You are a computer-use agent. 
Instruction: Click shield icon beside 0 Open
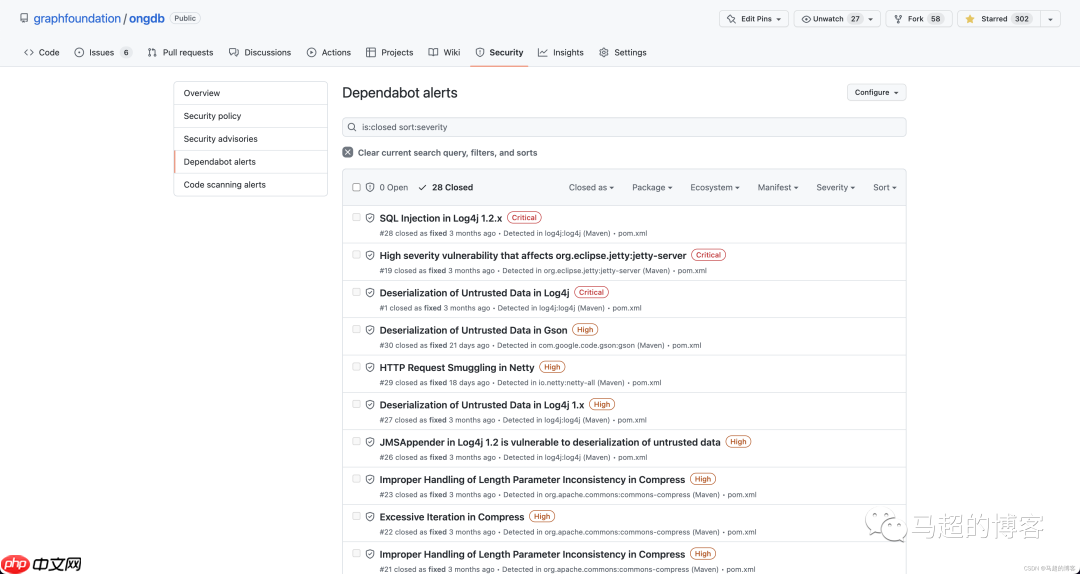370,187
